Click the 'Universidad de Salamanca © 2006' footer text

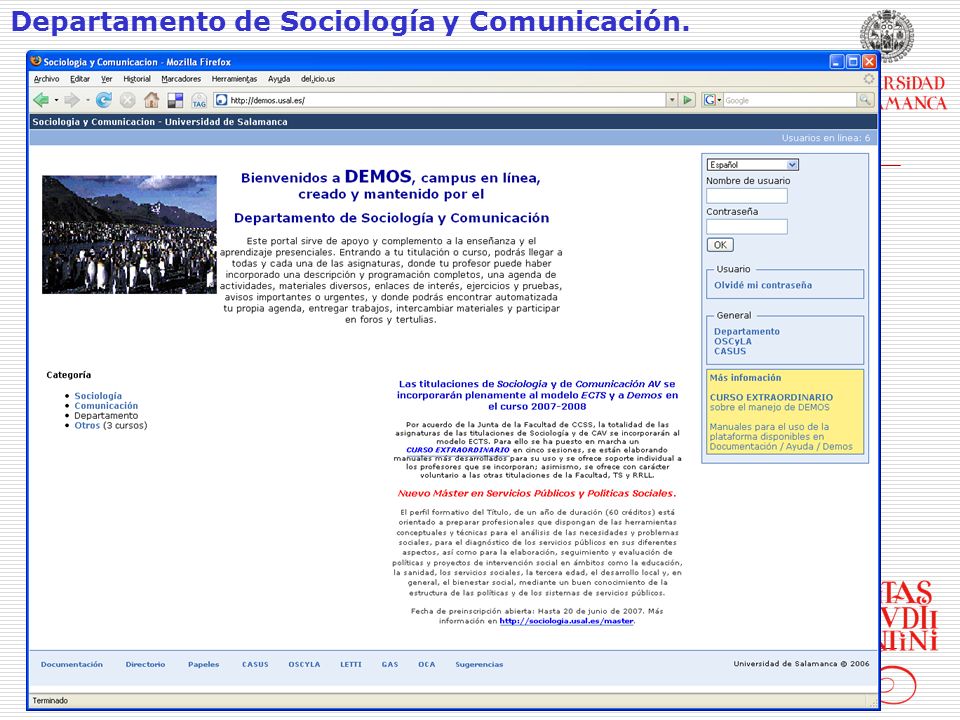pyautogui.click(x=801, y=664)
